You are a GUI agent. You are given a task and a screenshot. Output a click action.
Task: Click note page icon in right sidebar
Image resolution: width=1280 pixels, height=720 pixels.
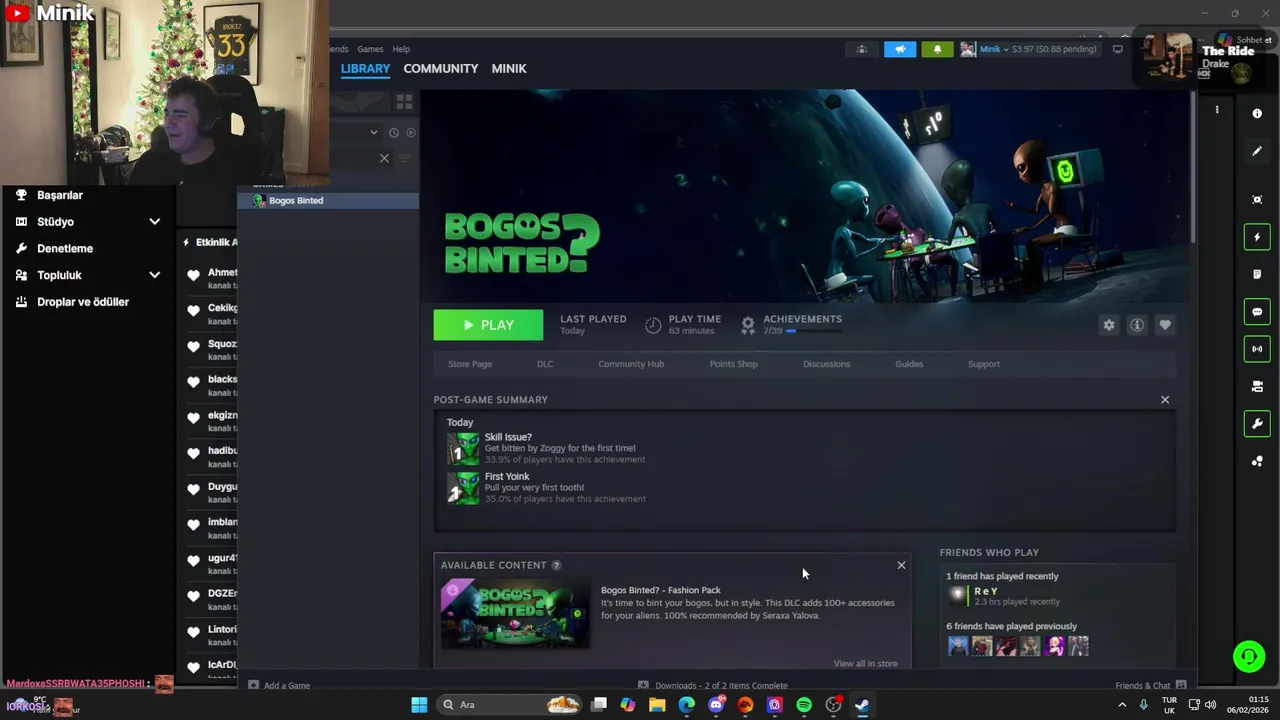[x=1257, y=274]
